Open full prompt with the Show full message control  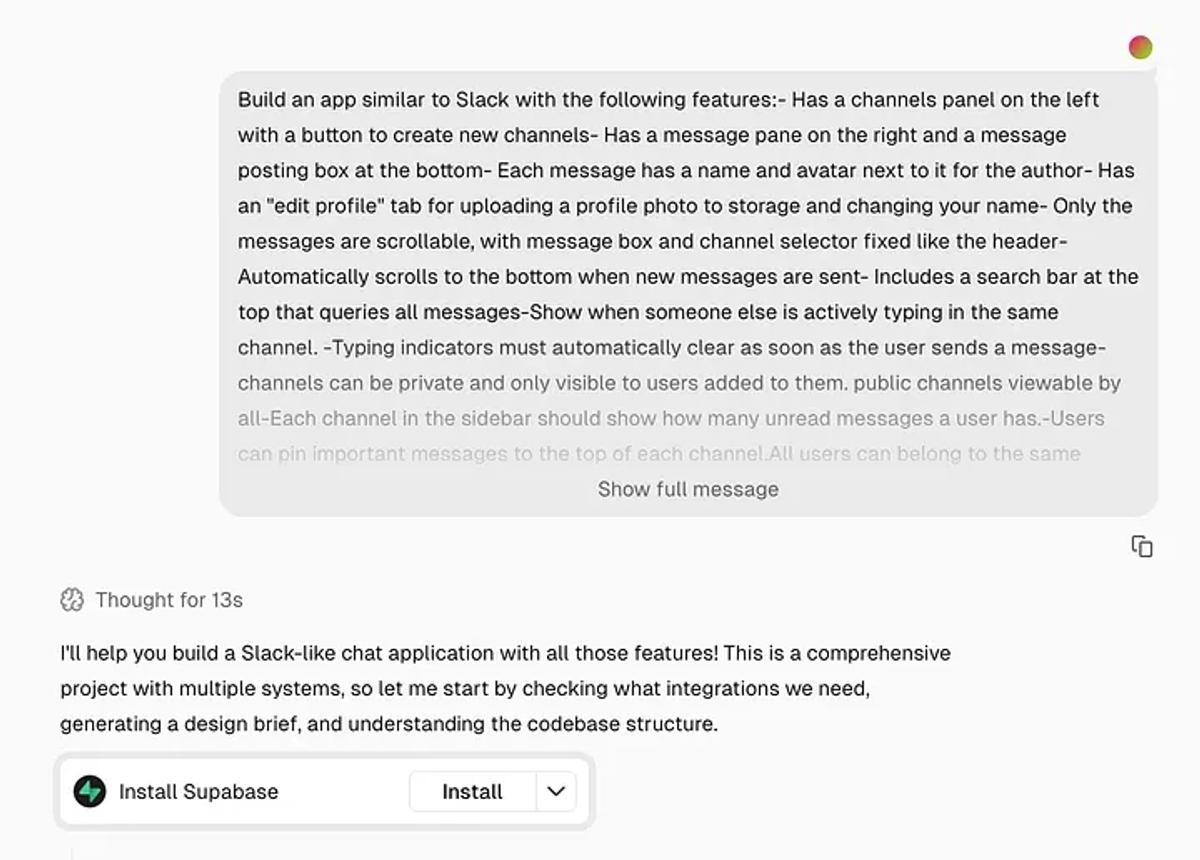tap(687, 489)
